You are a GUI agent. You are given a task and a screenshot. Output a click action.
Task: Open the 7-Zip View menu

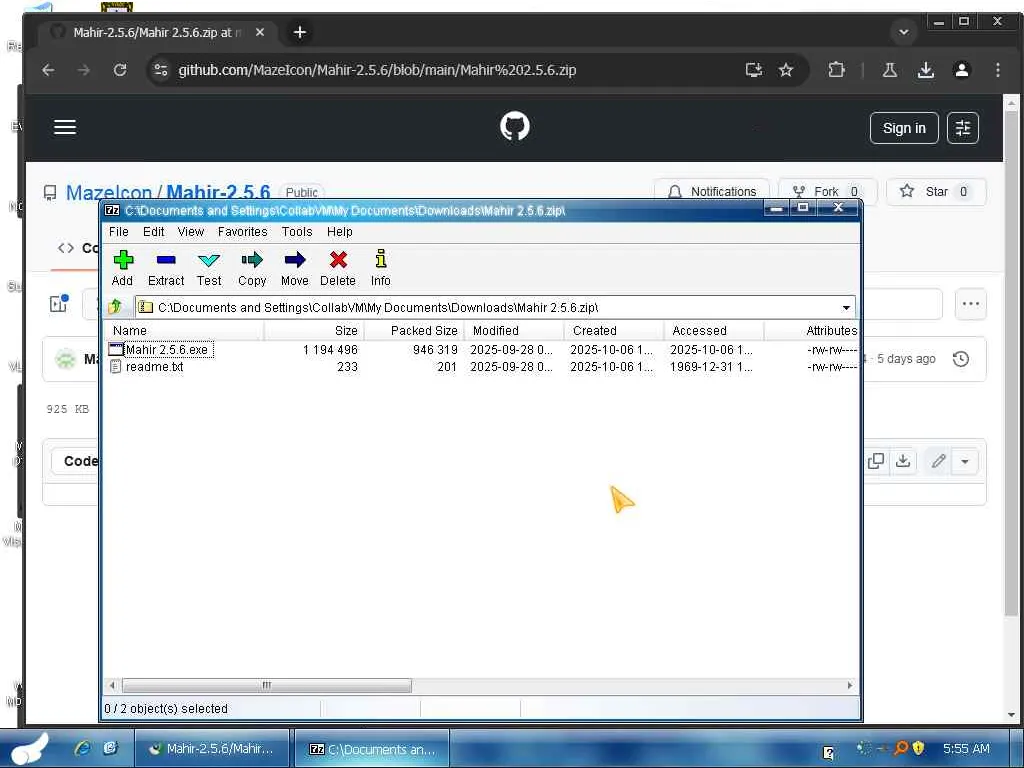click(191, 232)
